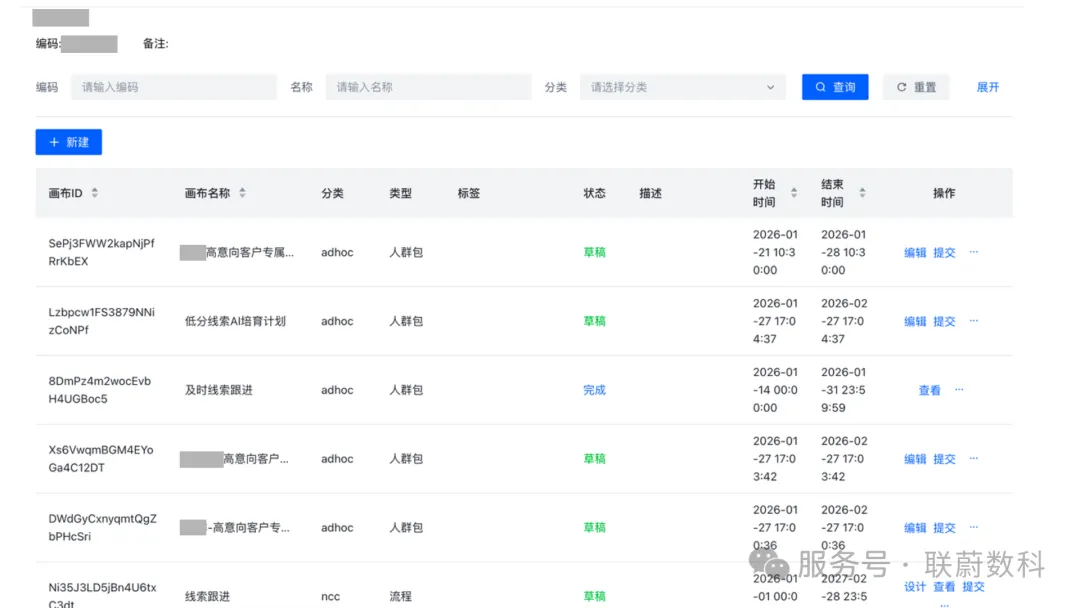The height and width of the screenshot is (608, 1080).
Task: Sort rows by 结束时间 column
Action: point(862,192)
